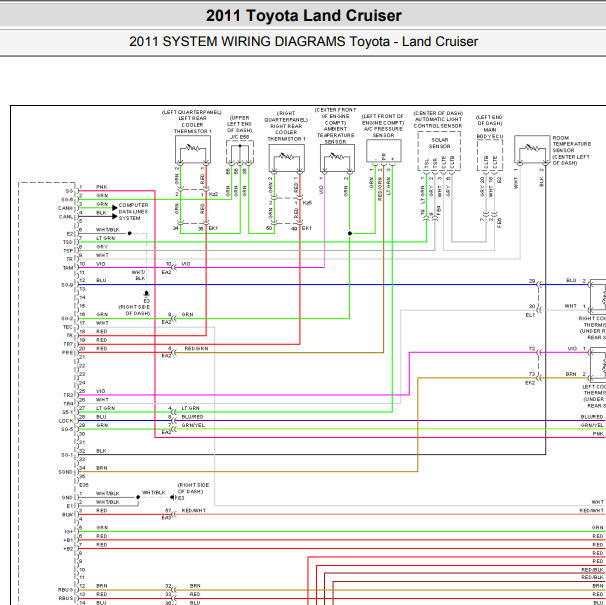Image resolution: width=606 pixels, height=605 pixels.
Task: Click the arrowhead on the CANL black wire
Action: (x=115, y=216)
